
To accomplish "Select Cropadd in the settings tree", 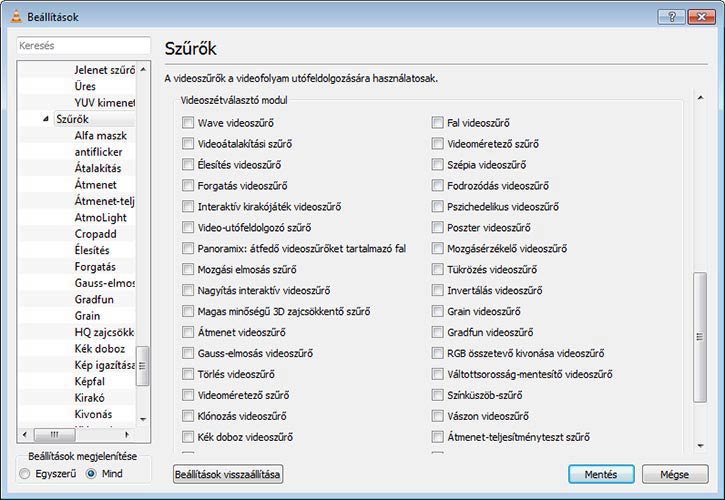I will 96,233.
